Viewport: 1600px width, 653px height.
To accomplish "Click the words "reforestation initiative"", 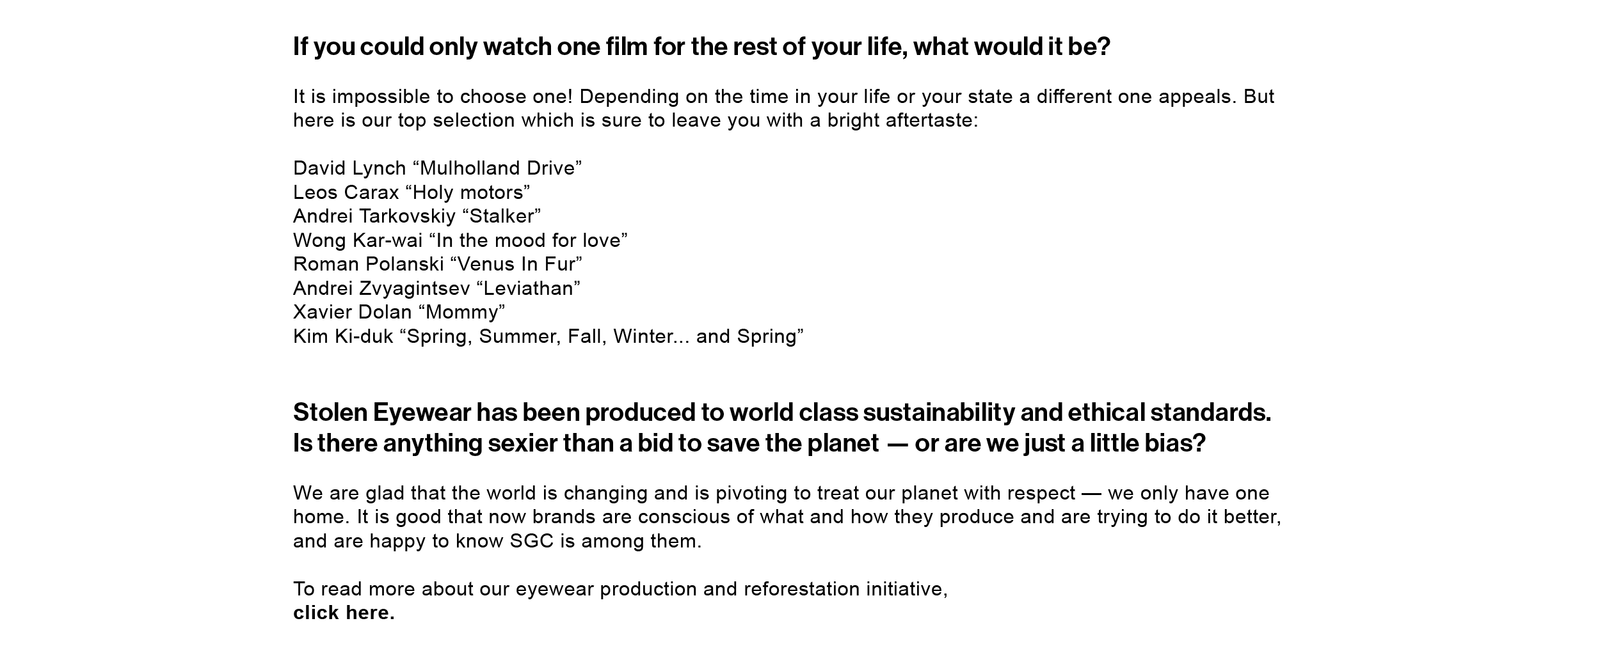I will click(825, 589).
